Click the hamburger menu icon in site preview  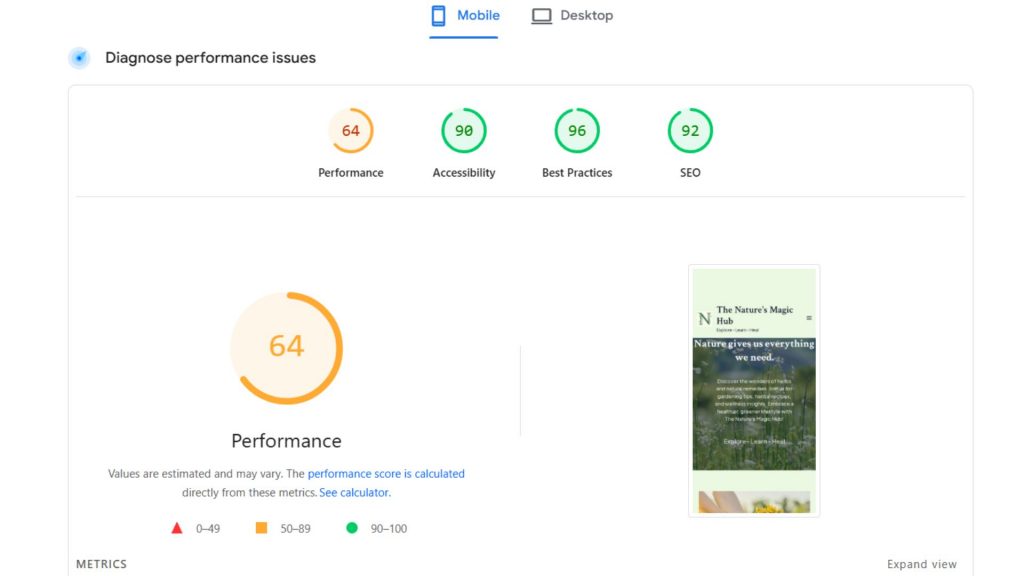tap(809, 318)
